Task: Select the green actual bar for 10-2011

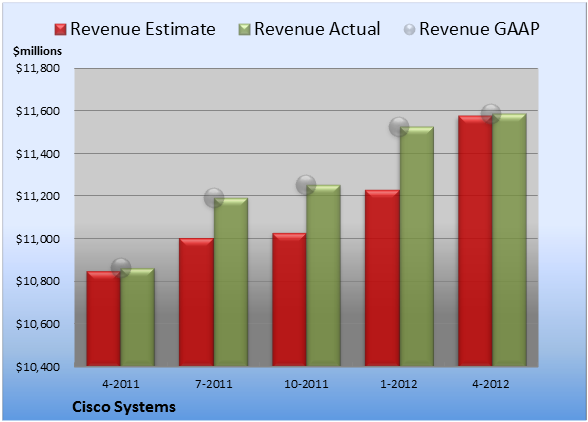Action: point(323,276)
